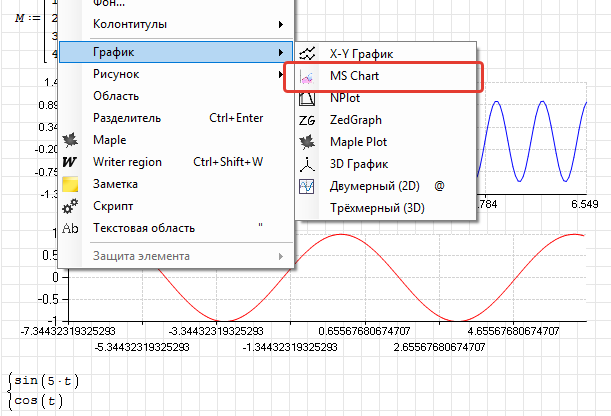Click the ZG icon for ZedGraph
Image resolution: width=611 pixels, height=416 pixels.
[308, 120]
